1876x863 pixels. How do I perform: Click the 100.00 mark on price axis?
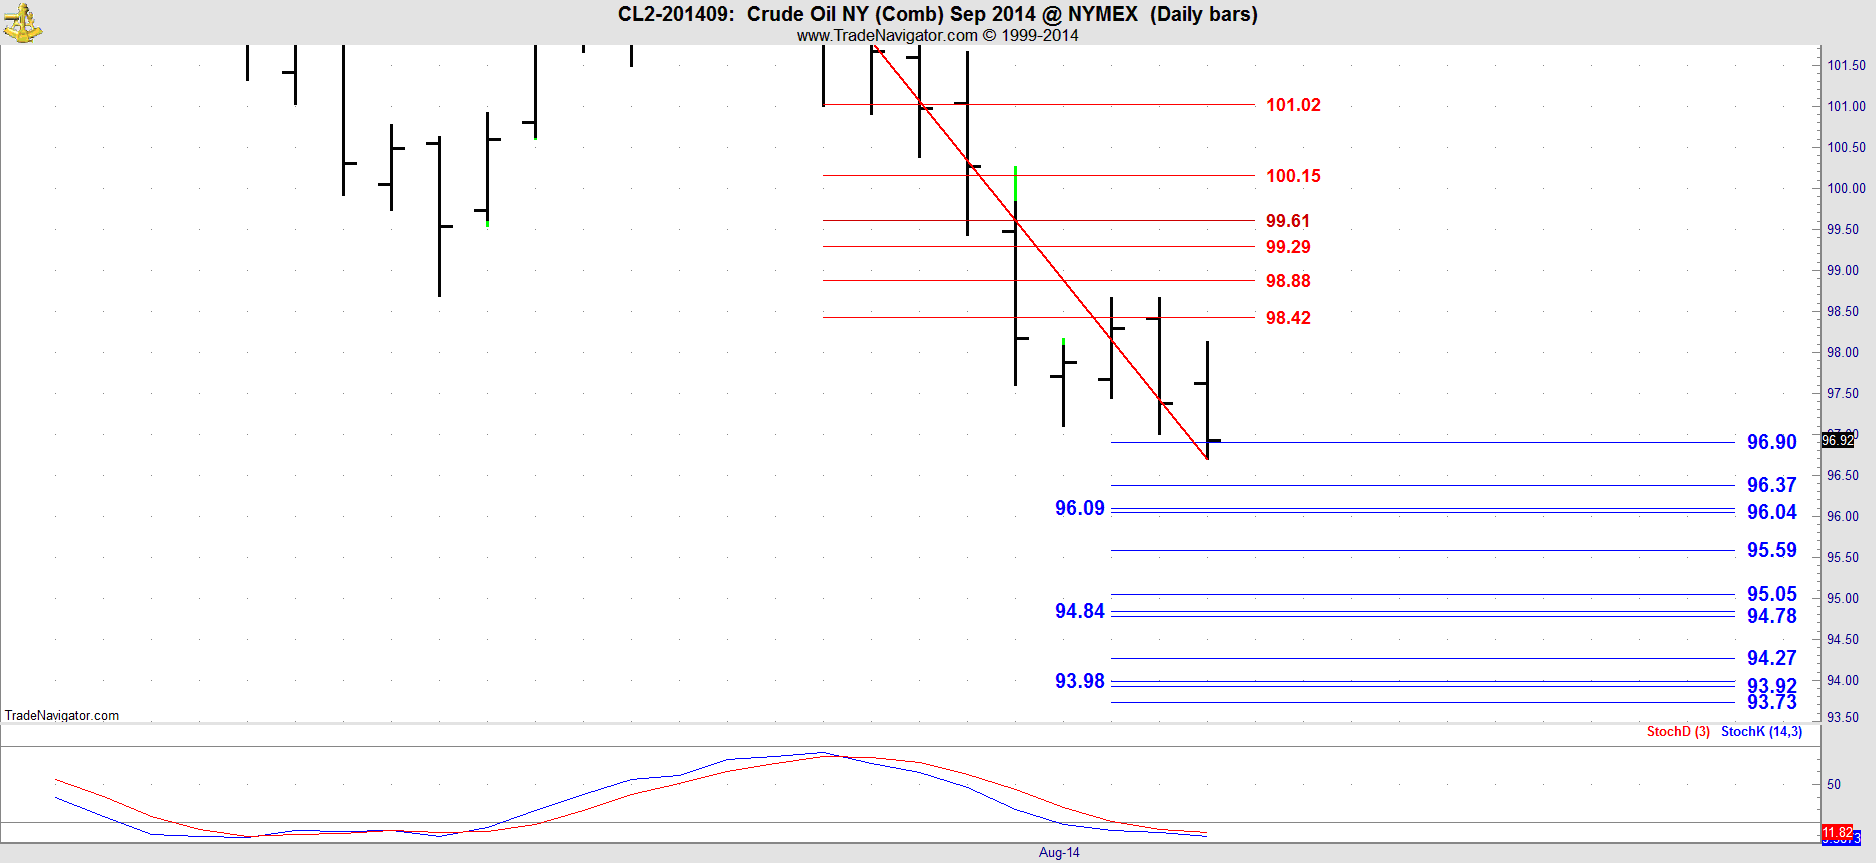1846,188
